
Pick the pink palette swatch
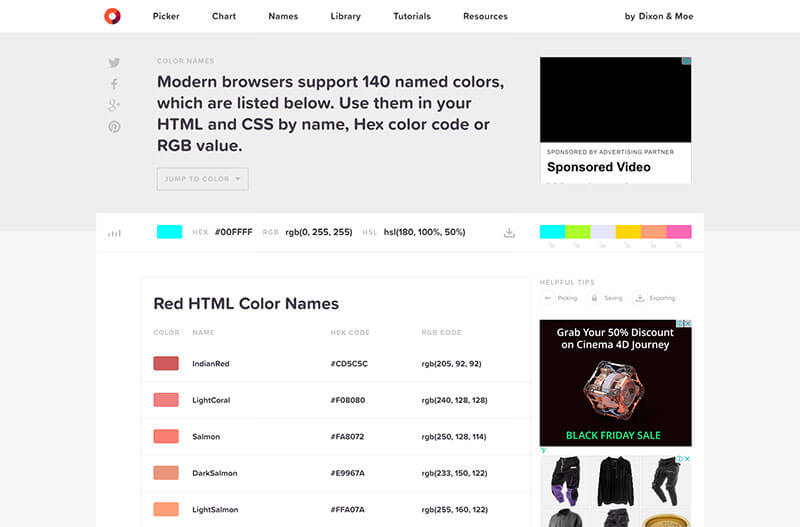tap(679, 232)
